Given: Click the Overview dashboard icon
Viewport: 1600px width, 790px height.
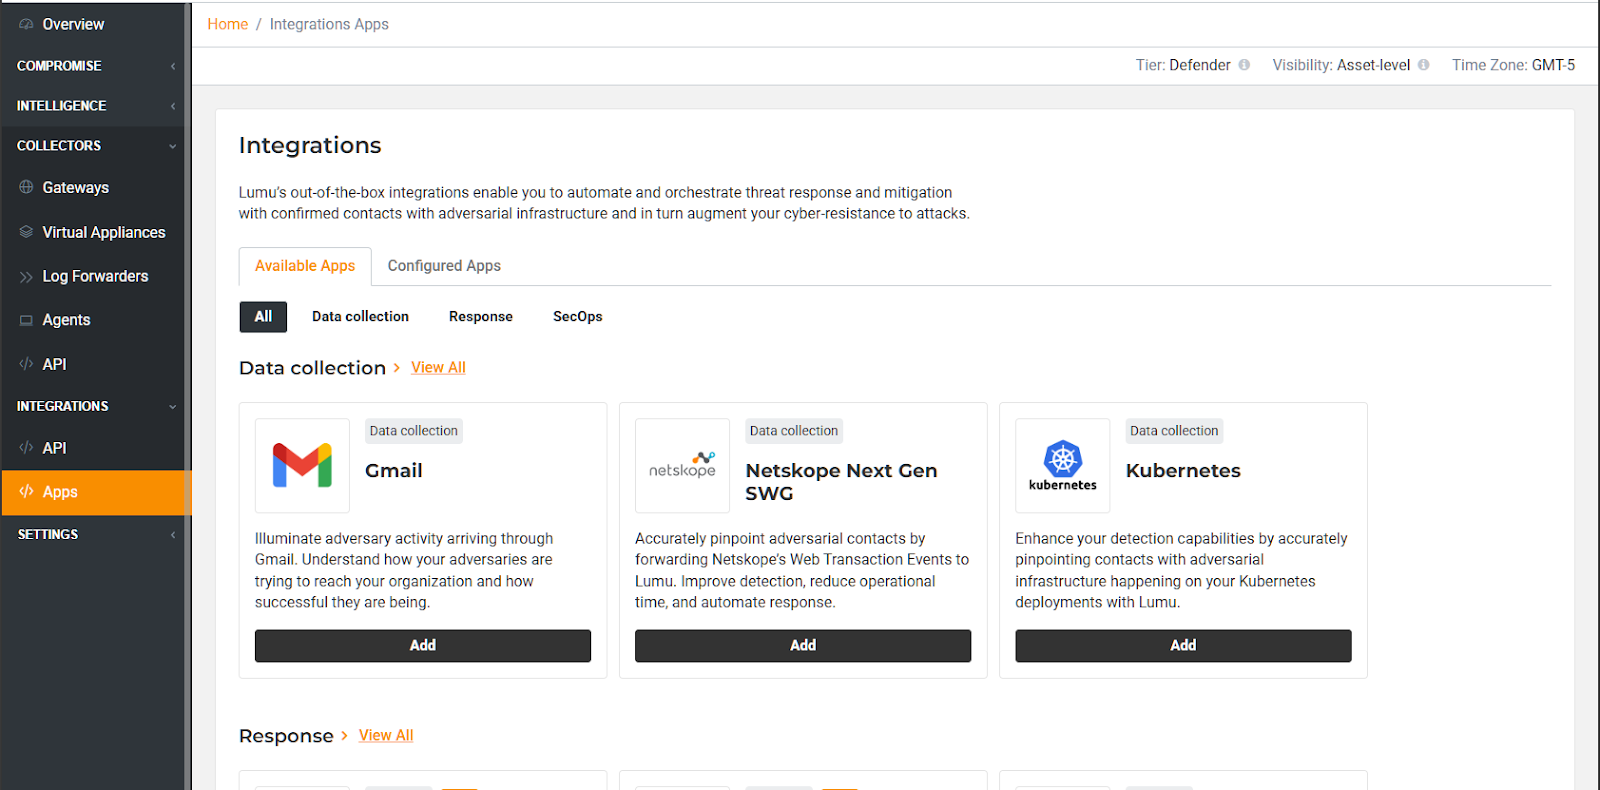Looking at the screenshot, I should pos(26,24).
